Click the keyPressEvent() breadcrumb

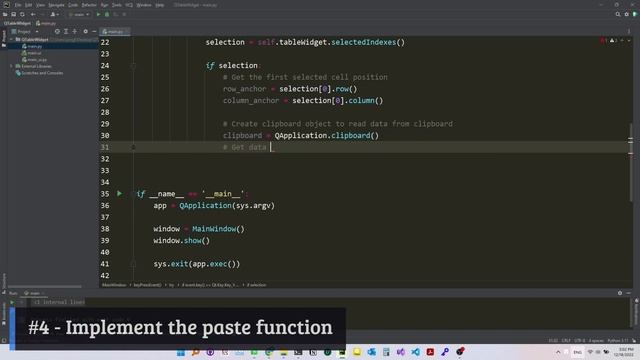tap(147, 285)
